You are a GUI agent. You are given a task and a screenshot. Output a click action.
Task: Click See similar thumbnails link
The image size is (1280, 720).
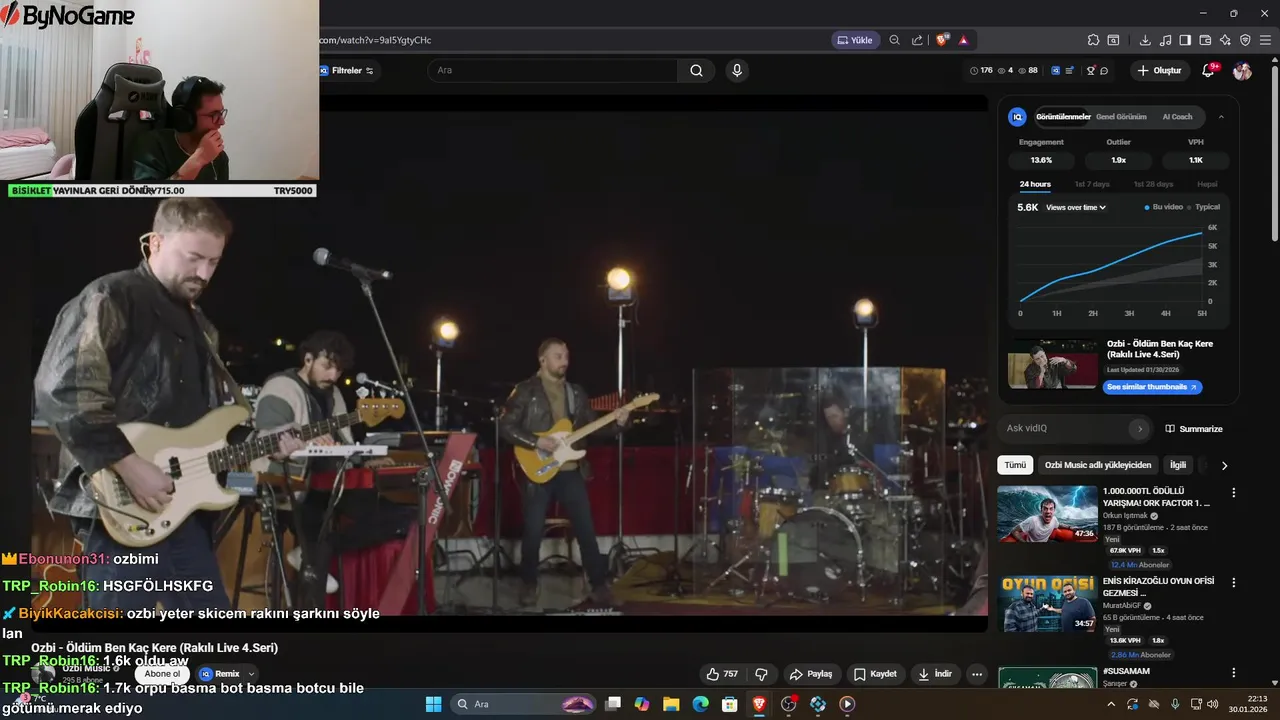[x=1152, y=387]
